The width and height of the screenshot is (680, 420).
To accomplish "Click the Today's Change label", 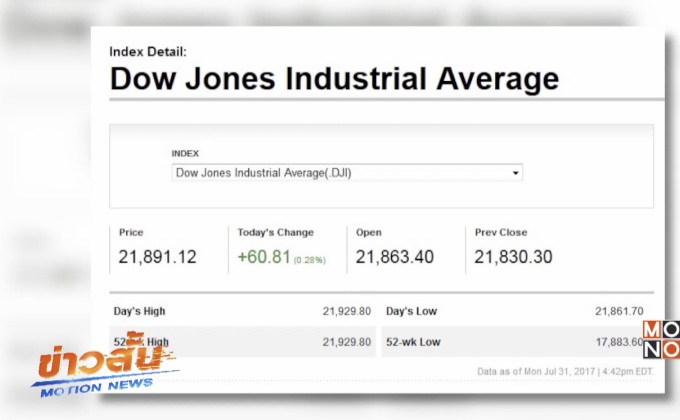I will click(x=275, y=232).
